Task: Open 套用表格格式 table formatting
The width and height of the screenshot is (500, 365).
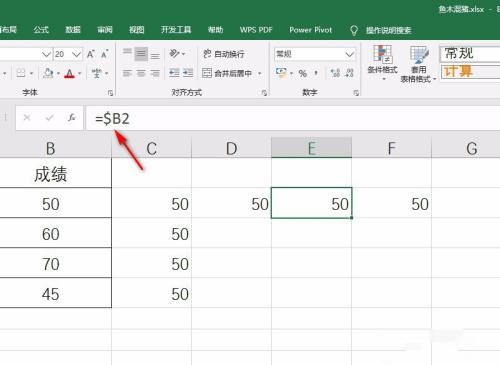Action: pyautogui.click(x=418, y=64)
